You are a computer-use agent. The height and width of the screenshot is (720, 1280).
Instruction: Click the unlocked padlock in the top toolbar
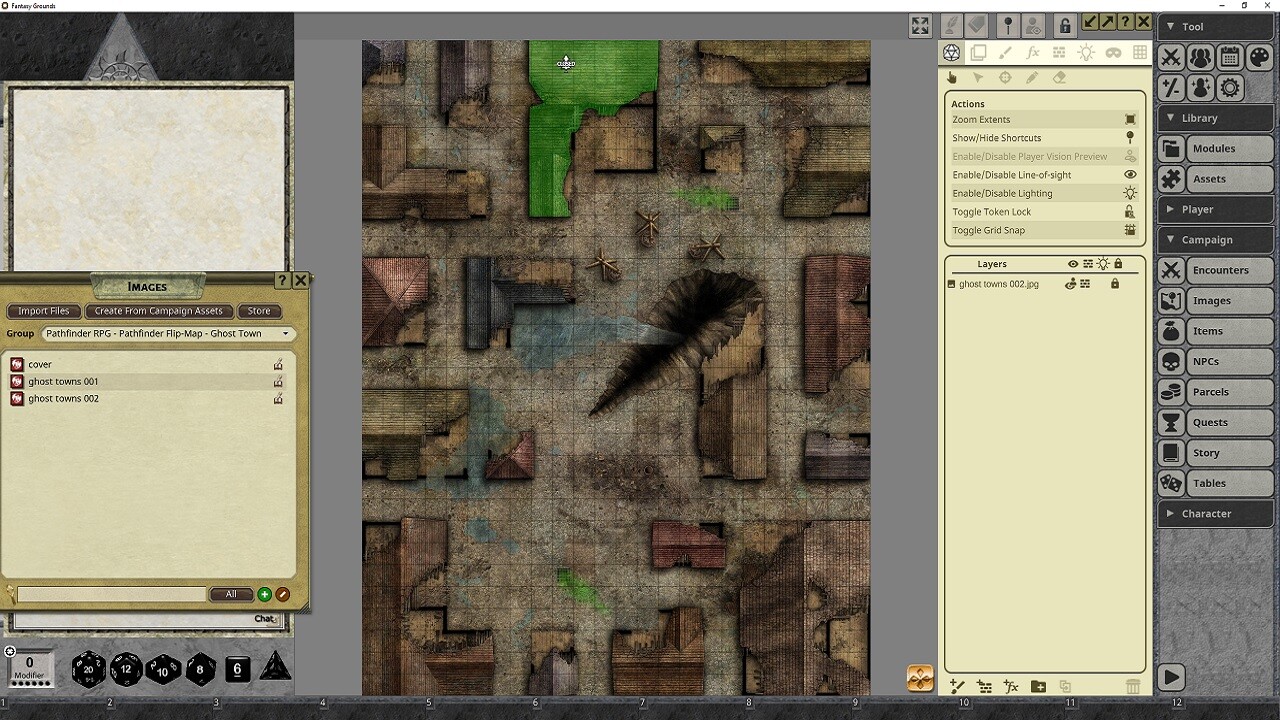tap(1065, 21)
